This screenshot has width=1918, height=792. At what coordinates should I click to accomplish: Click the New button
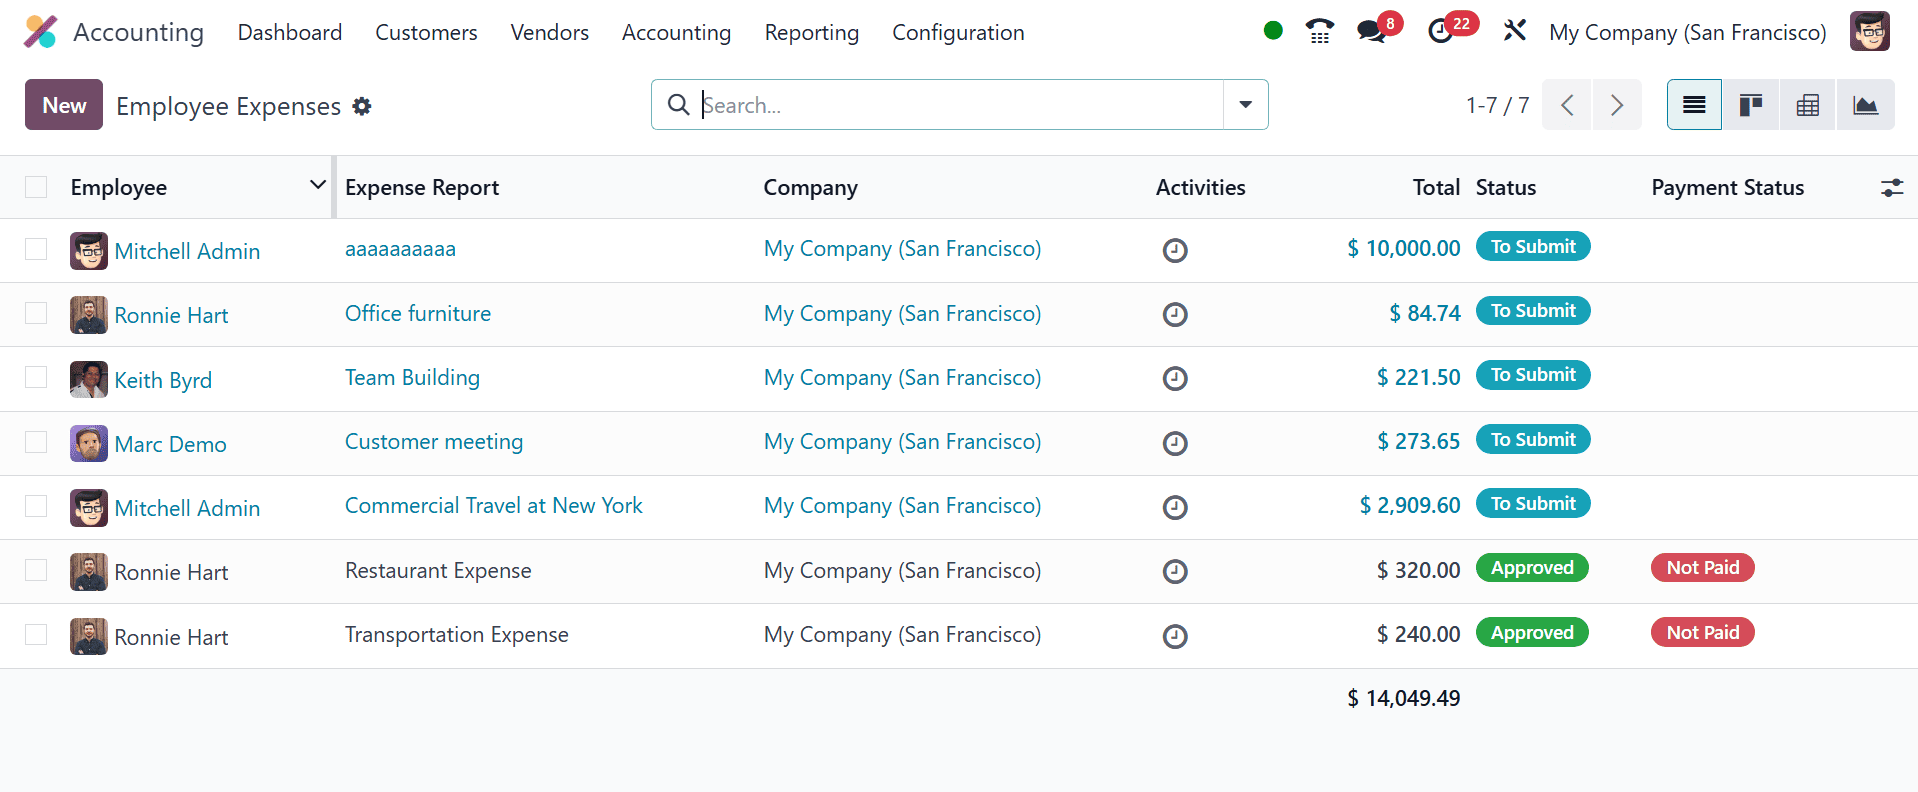(64, 105)
